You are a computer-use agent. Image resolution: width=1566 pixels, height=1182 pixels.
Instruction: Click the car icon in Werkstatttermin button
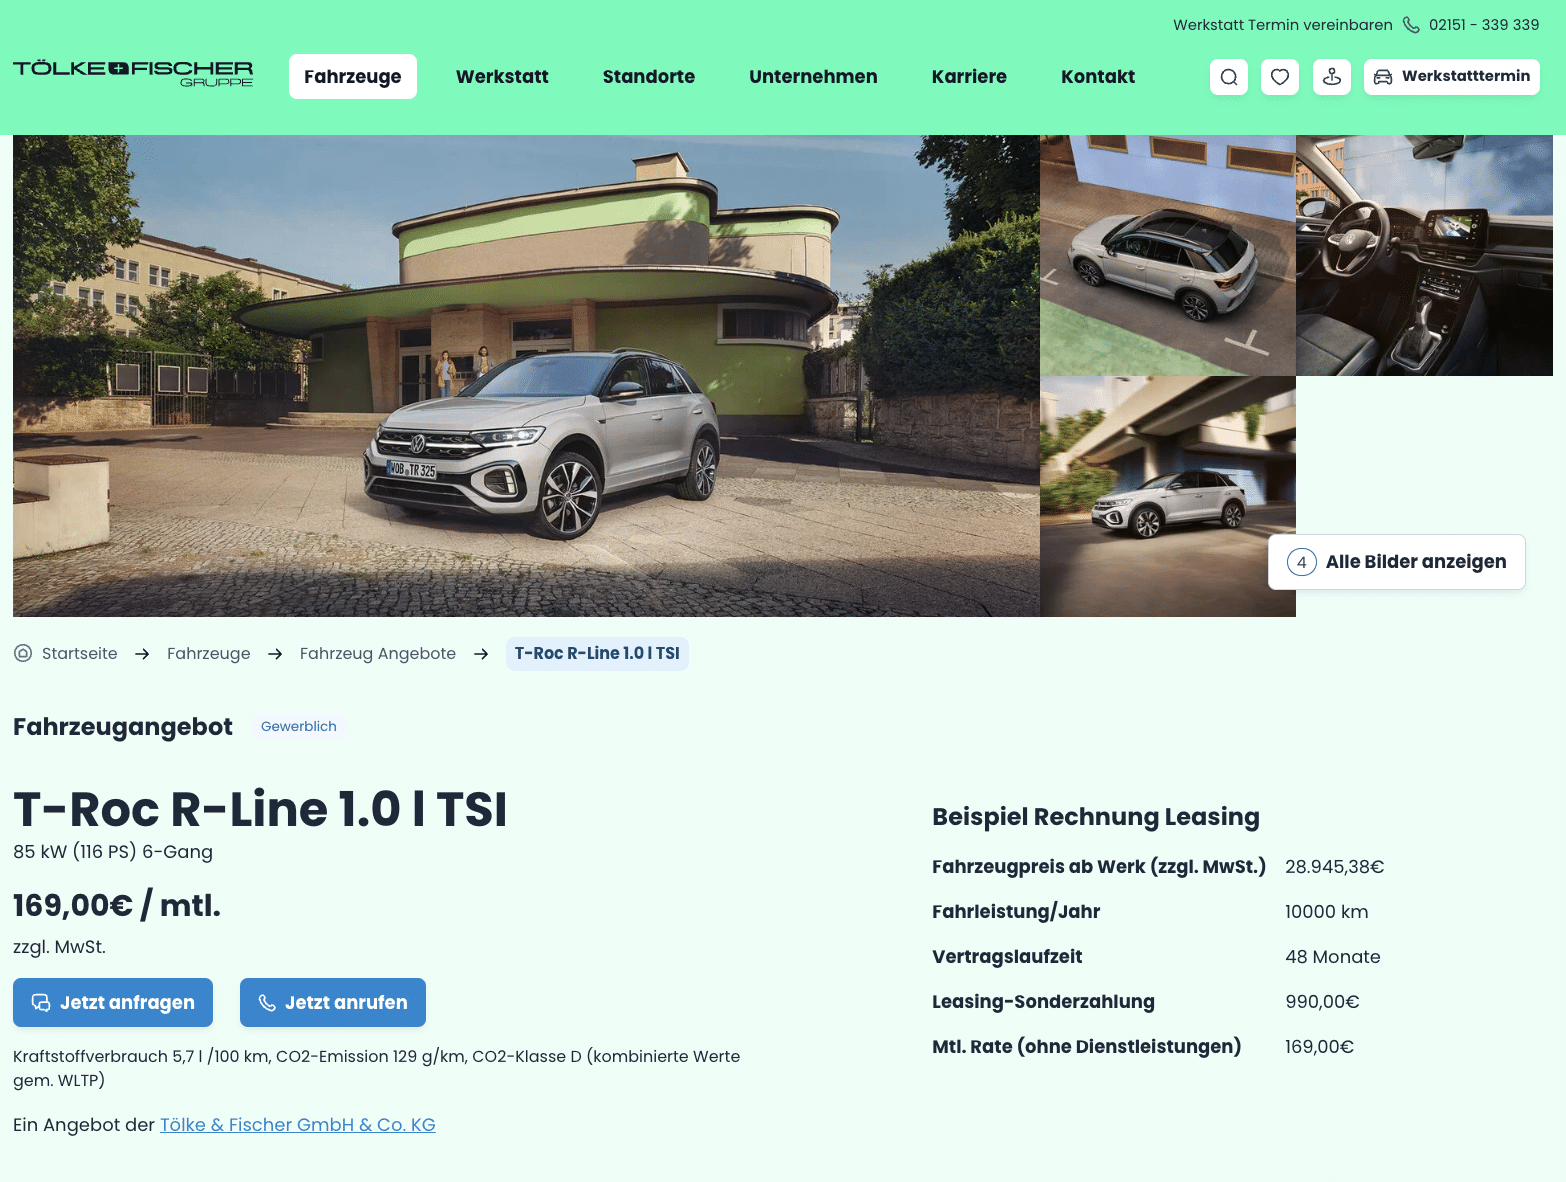pyautogui.click(x=1383, y=77)
